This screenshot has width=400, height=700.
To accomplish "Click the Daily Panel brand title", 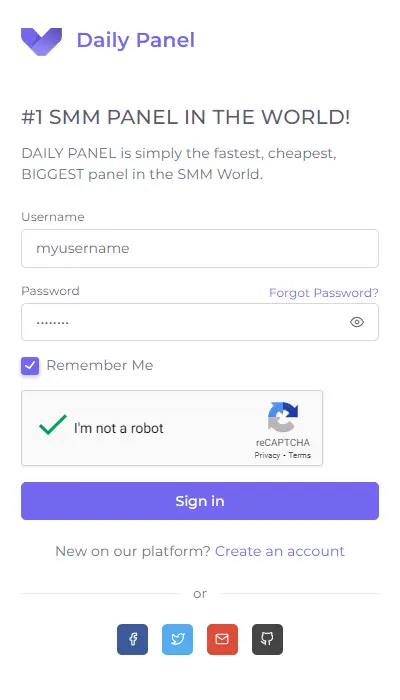I will [136, 40].
